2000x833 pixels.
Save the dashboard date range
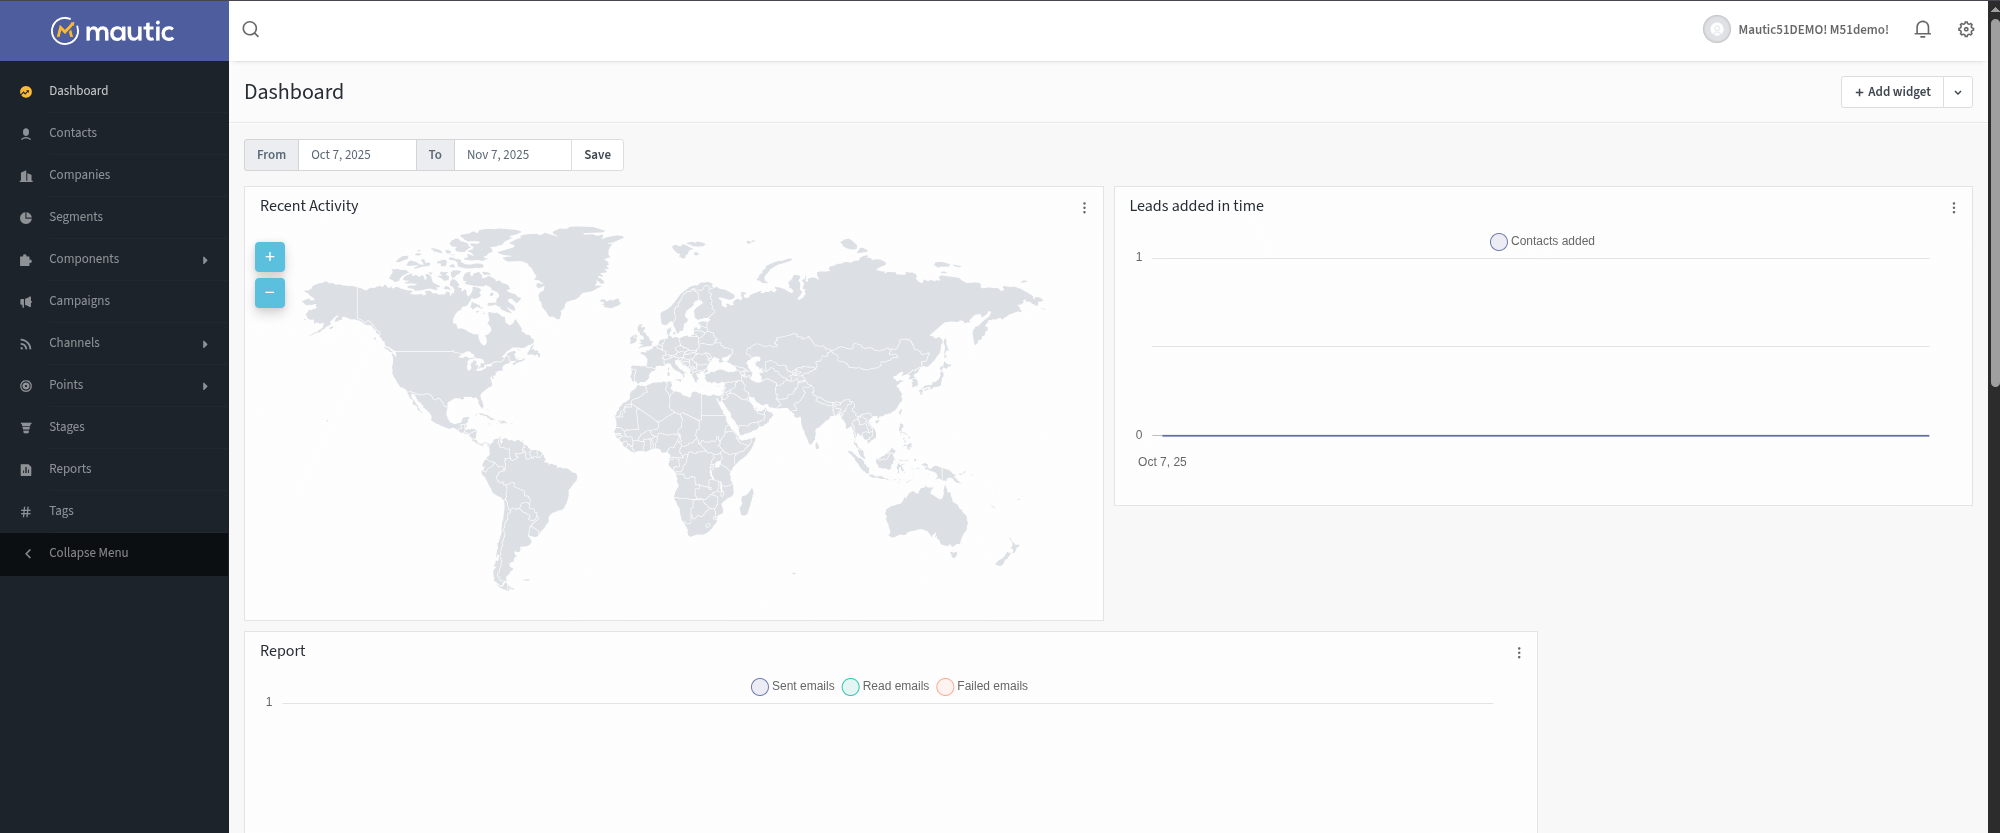pos(597,155)
